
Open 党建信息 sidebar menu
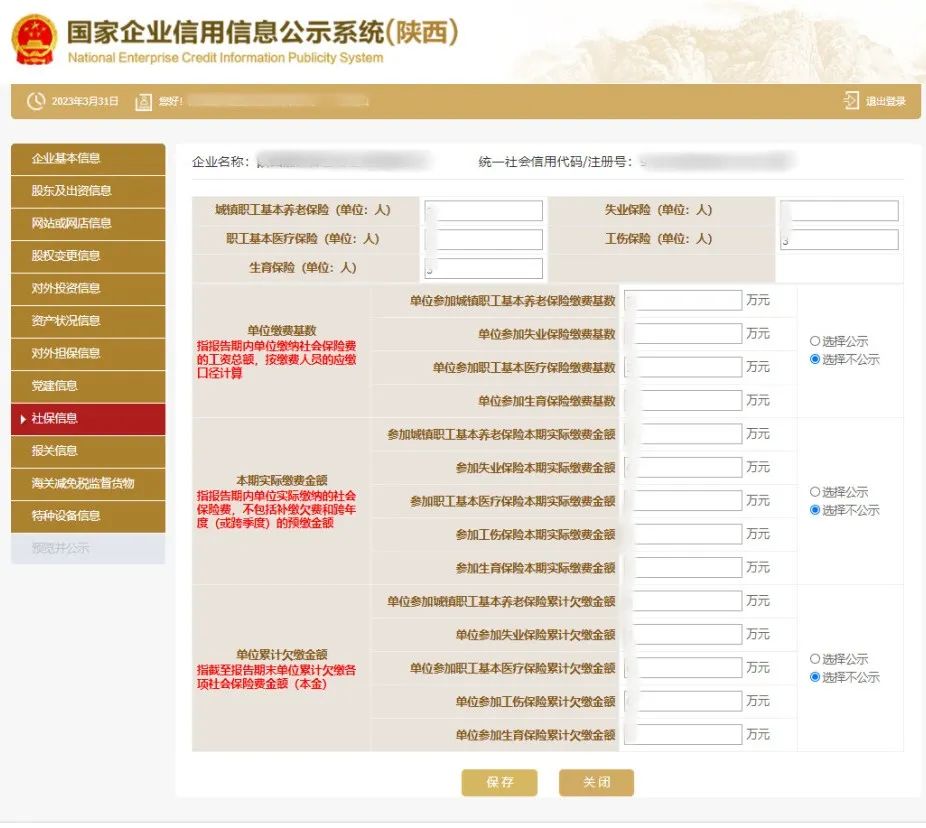tap(88, 386)
